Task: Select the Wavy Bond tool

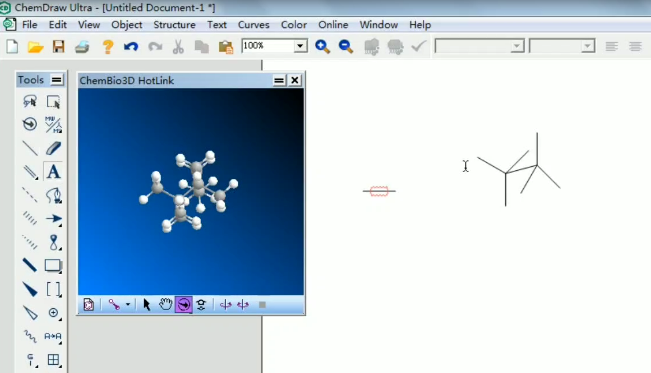Action: [x=30, y=336]
